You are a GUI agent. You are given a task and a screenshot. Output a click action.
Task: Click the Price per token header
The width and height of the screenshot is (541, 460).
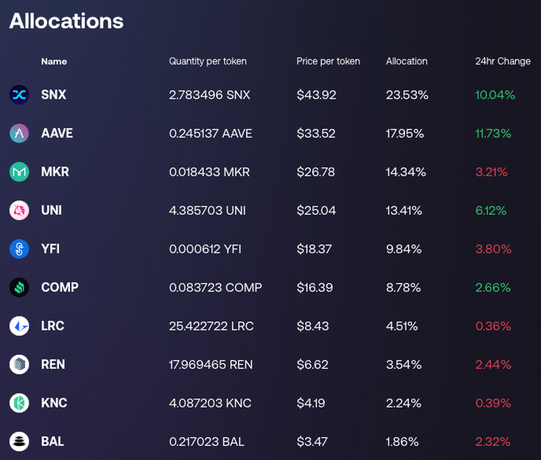328,61
